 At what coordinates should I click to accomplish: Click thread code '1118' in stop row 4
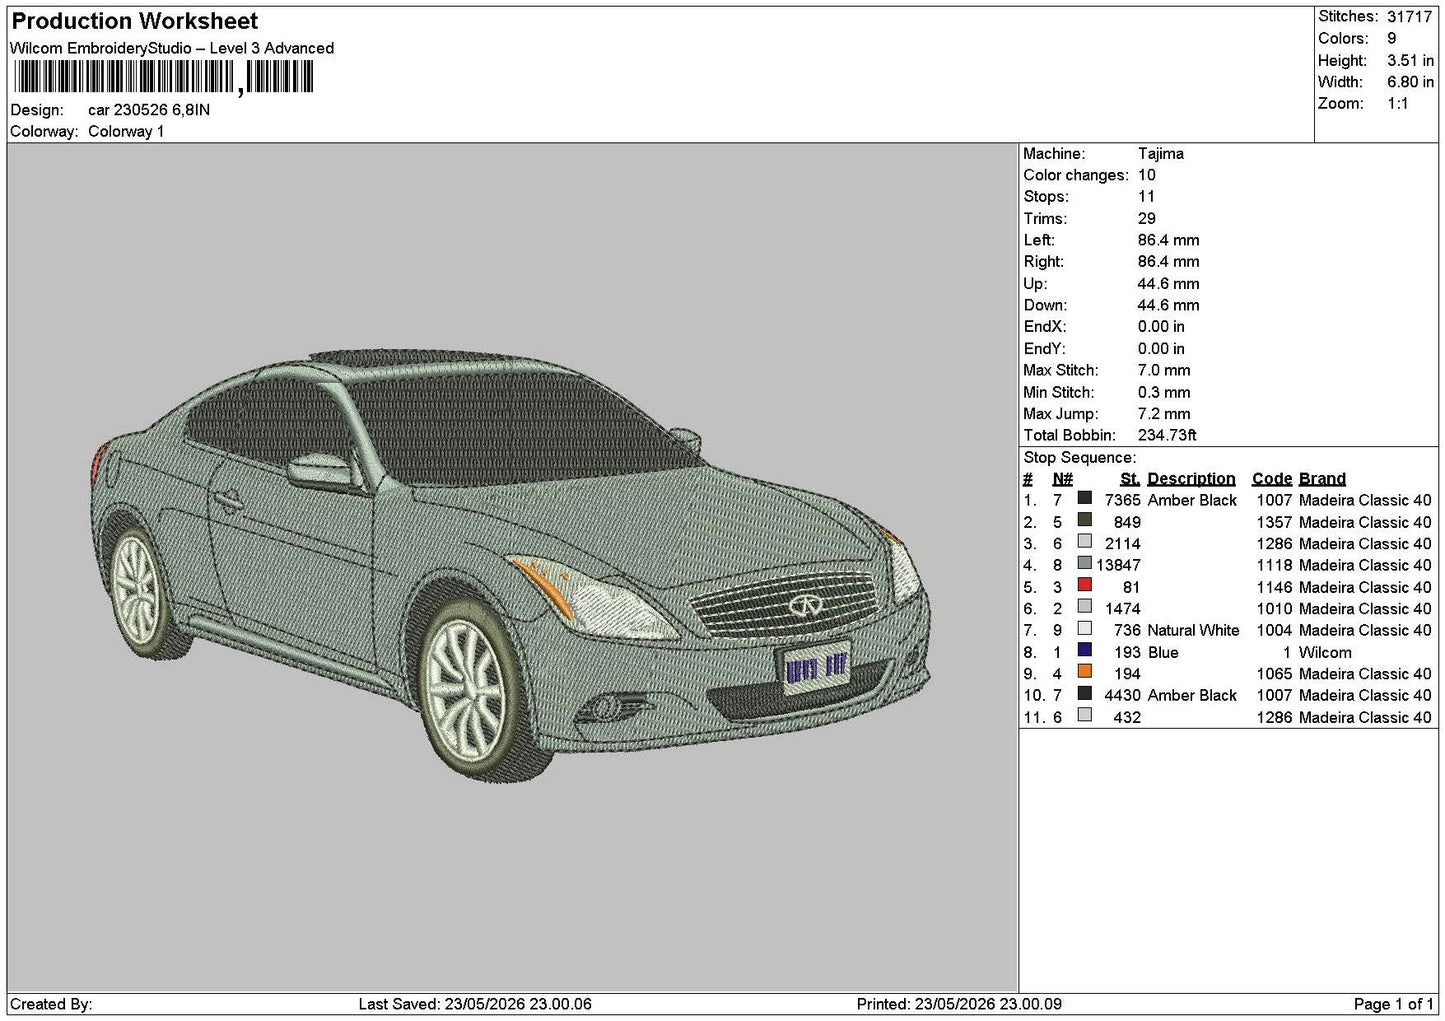coord(1274,566)
